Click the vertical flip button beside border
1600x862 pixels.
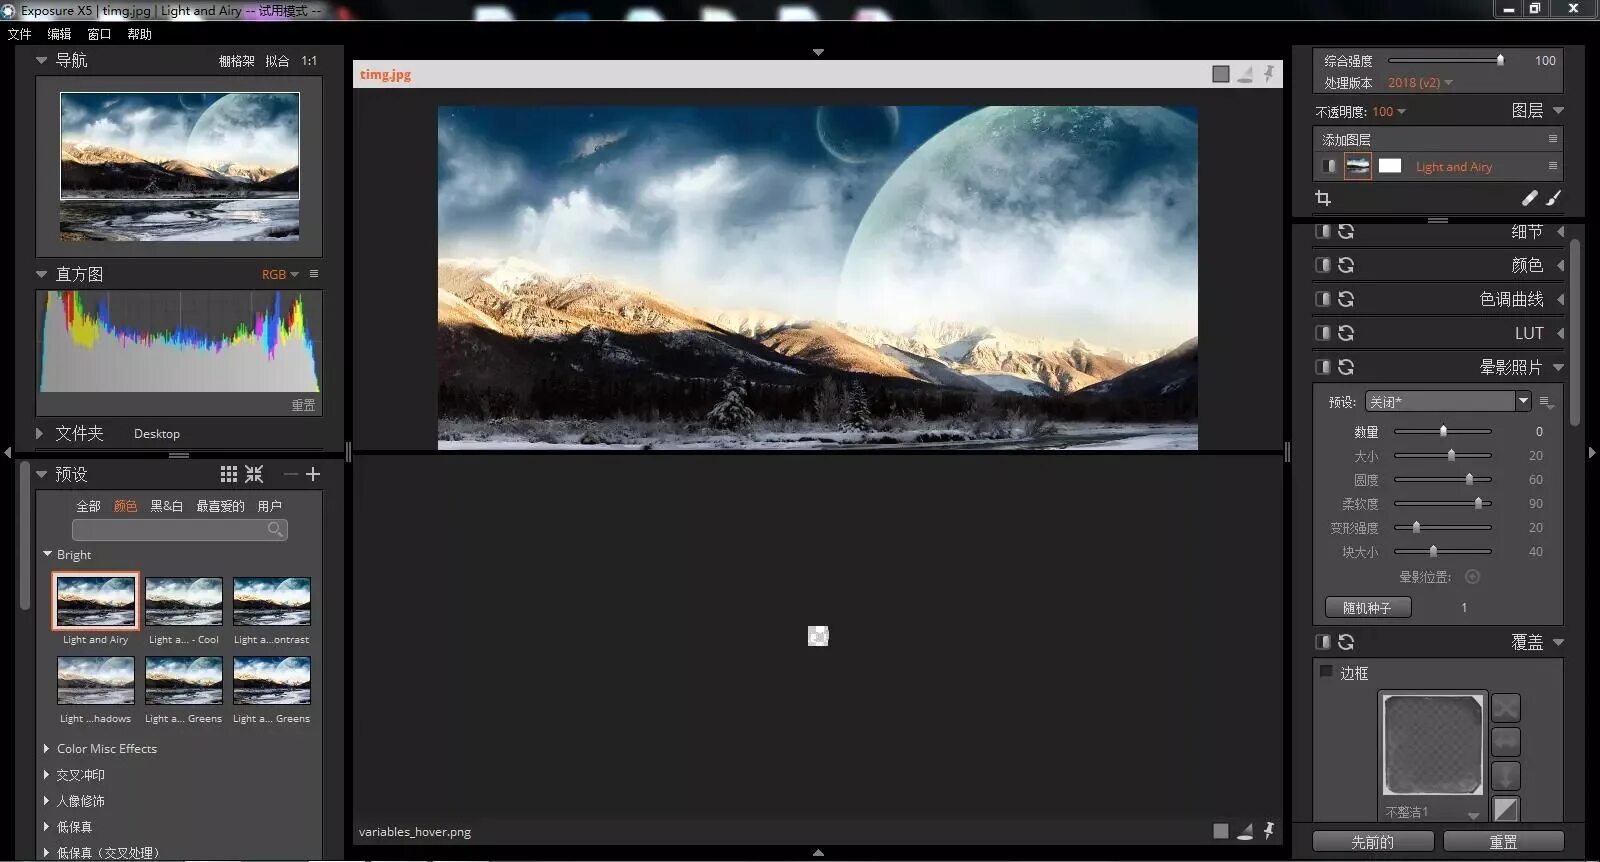click(1506, 776)
